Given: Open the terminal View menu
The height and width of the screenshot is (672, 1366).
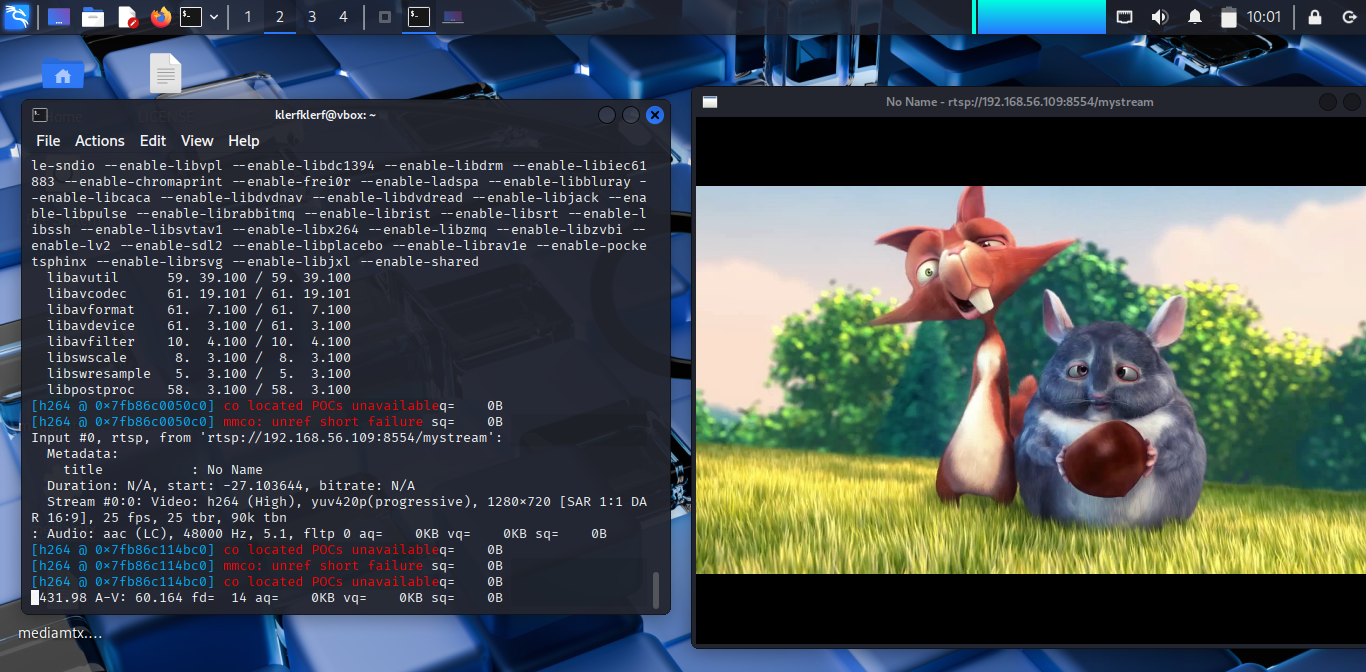Looking at the screenshot, I should point(197,141).
